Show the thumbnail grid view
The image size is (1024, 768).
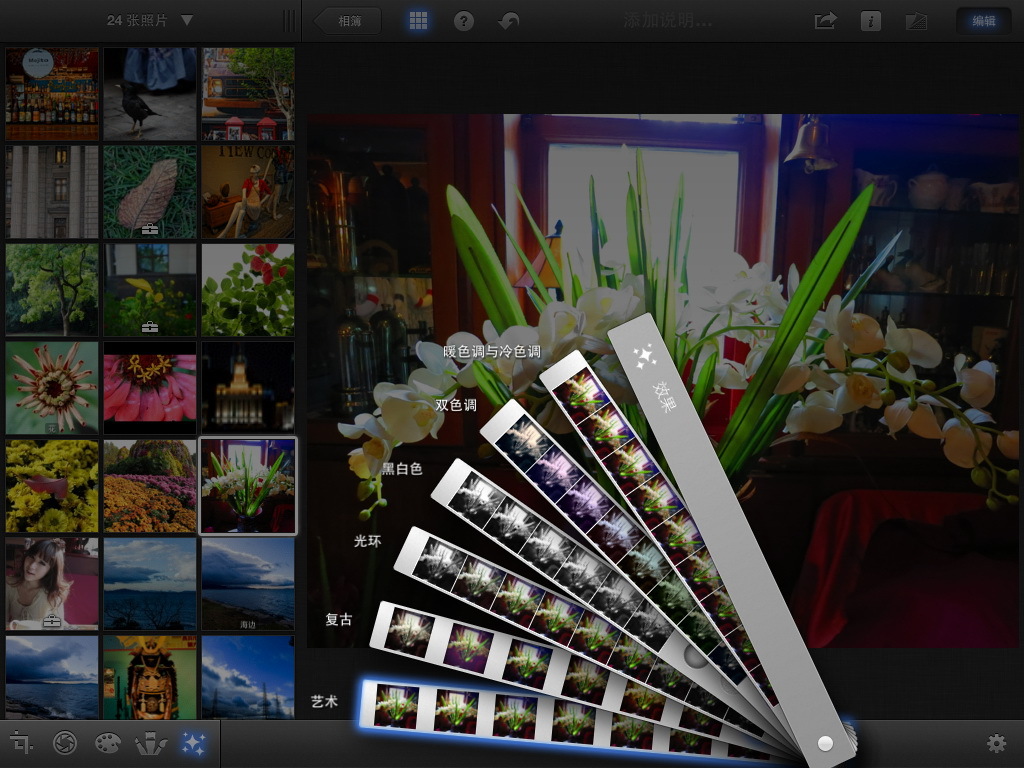click(x=418, y=21)
